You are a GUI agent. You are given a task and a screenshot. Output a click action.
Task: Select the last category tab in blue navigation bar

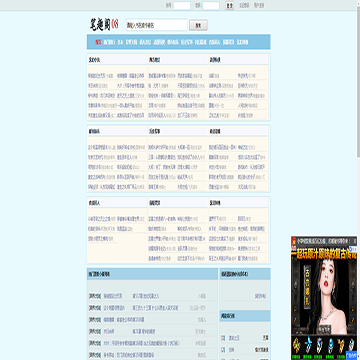pyautogui.click(x=242, y=42)
